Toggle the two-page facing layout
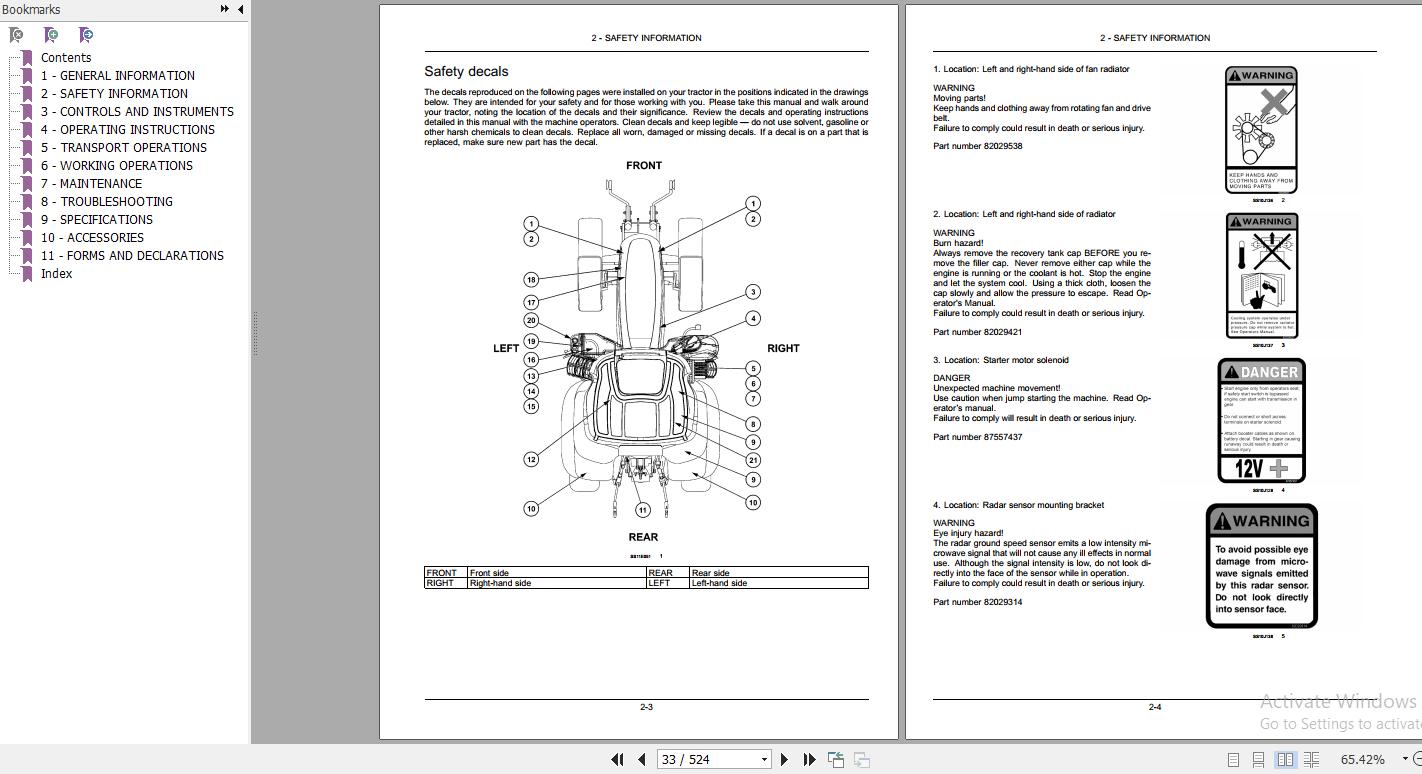 (x=1285, y=760)
